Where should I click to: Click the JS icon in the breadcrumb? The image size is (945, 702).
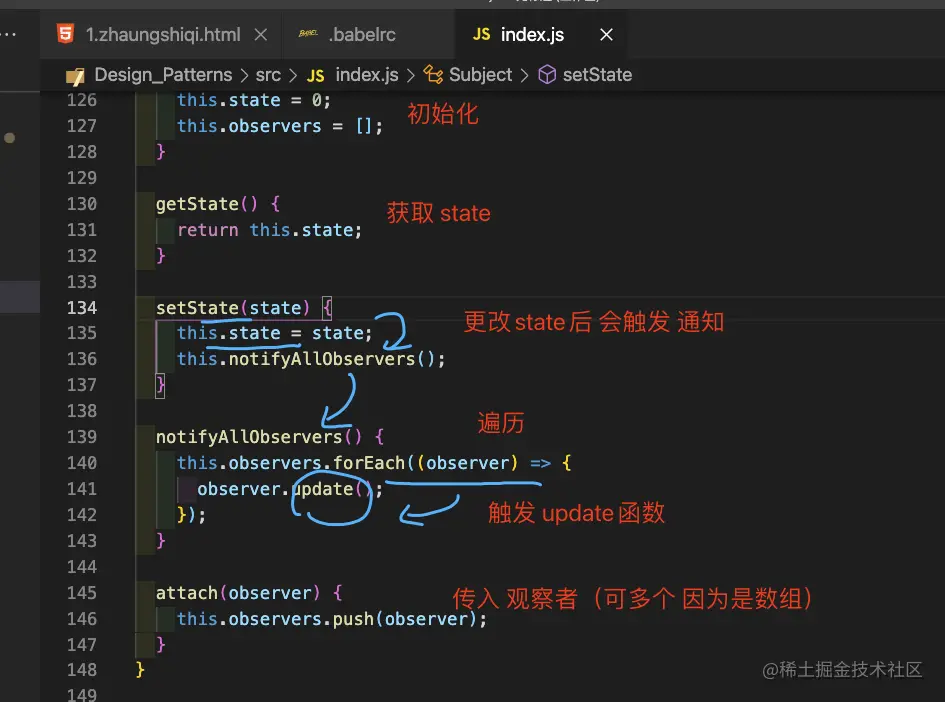click(x=315, y=76)
